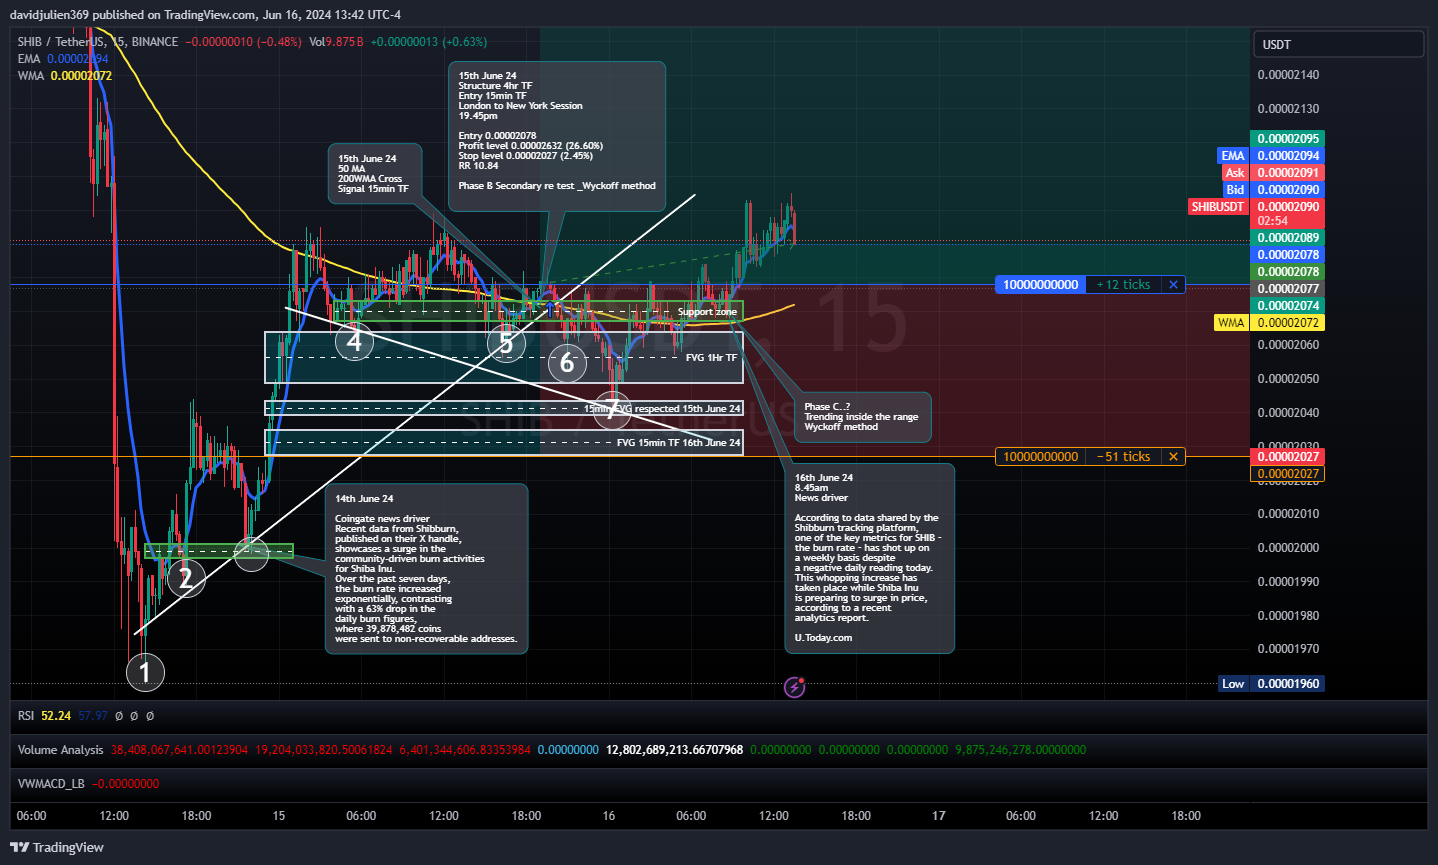Close the -51 ticks order line
This screenshot has height=865, width=1438.
pyautogui.click(x=1173, y=457)
